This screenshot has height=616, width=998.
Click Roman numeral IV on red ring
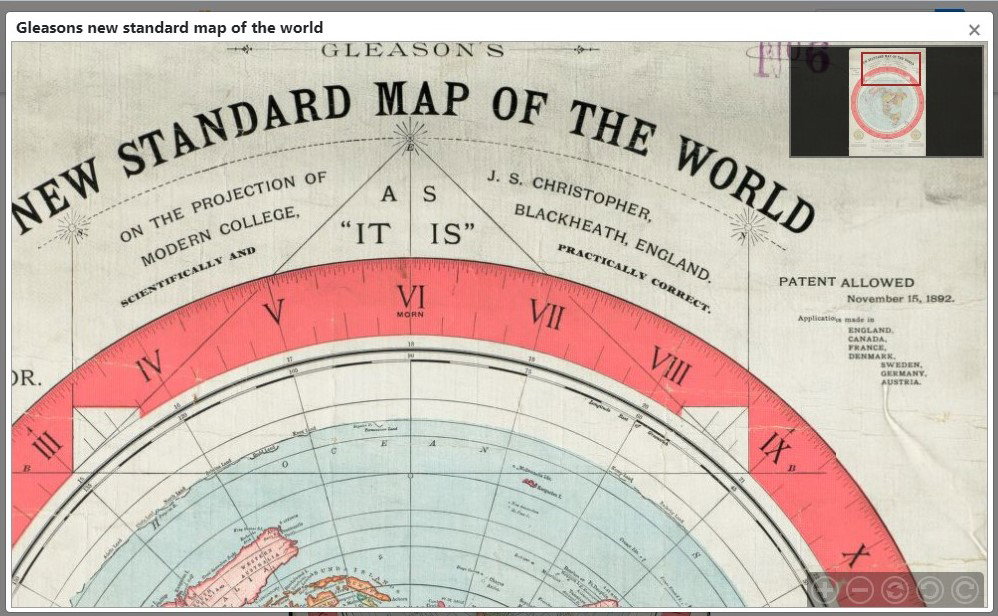pos(149,367)
